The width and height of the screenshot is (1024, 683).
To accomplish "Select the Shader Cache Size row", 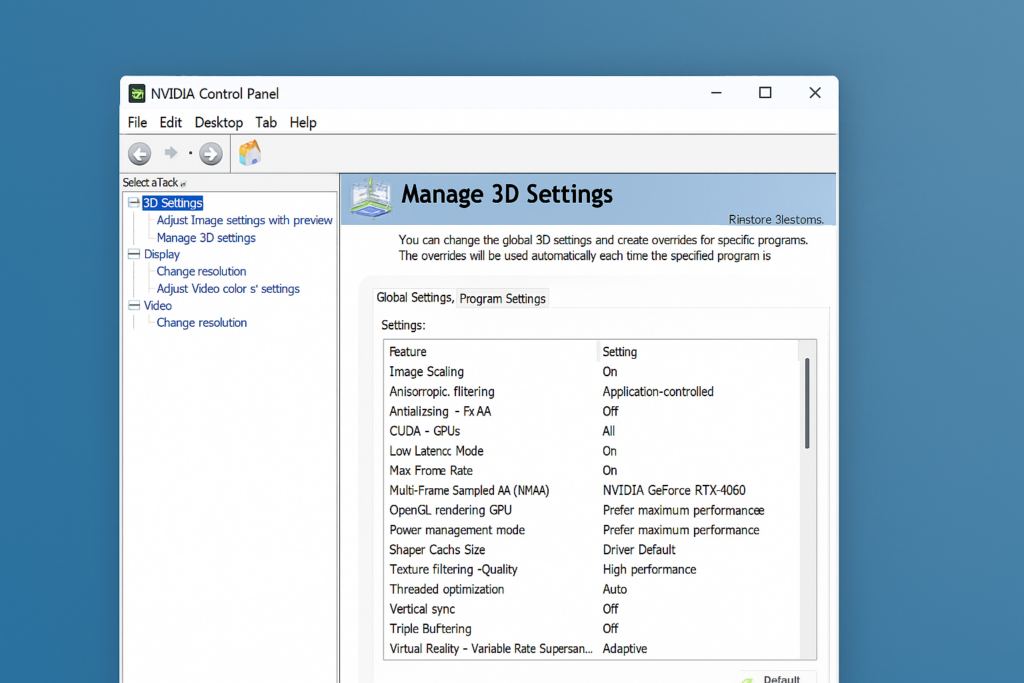I will tap(591, 549).
